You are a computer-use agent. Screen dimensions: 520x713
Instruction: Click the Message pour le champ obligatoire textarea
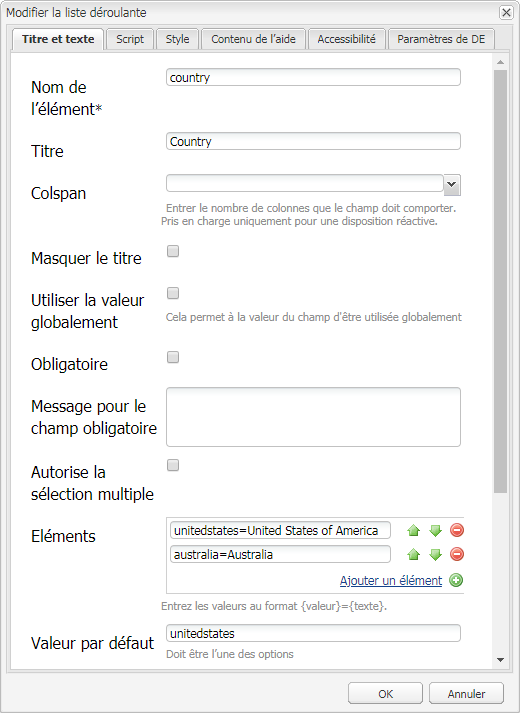click(313, 417)
